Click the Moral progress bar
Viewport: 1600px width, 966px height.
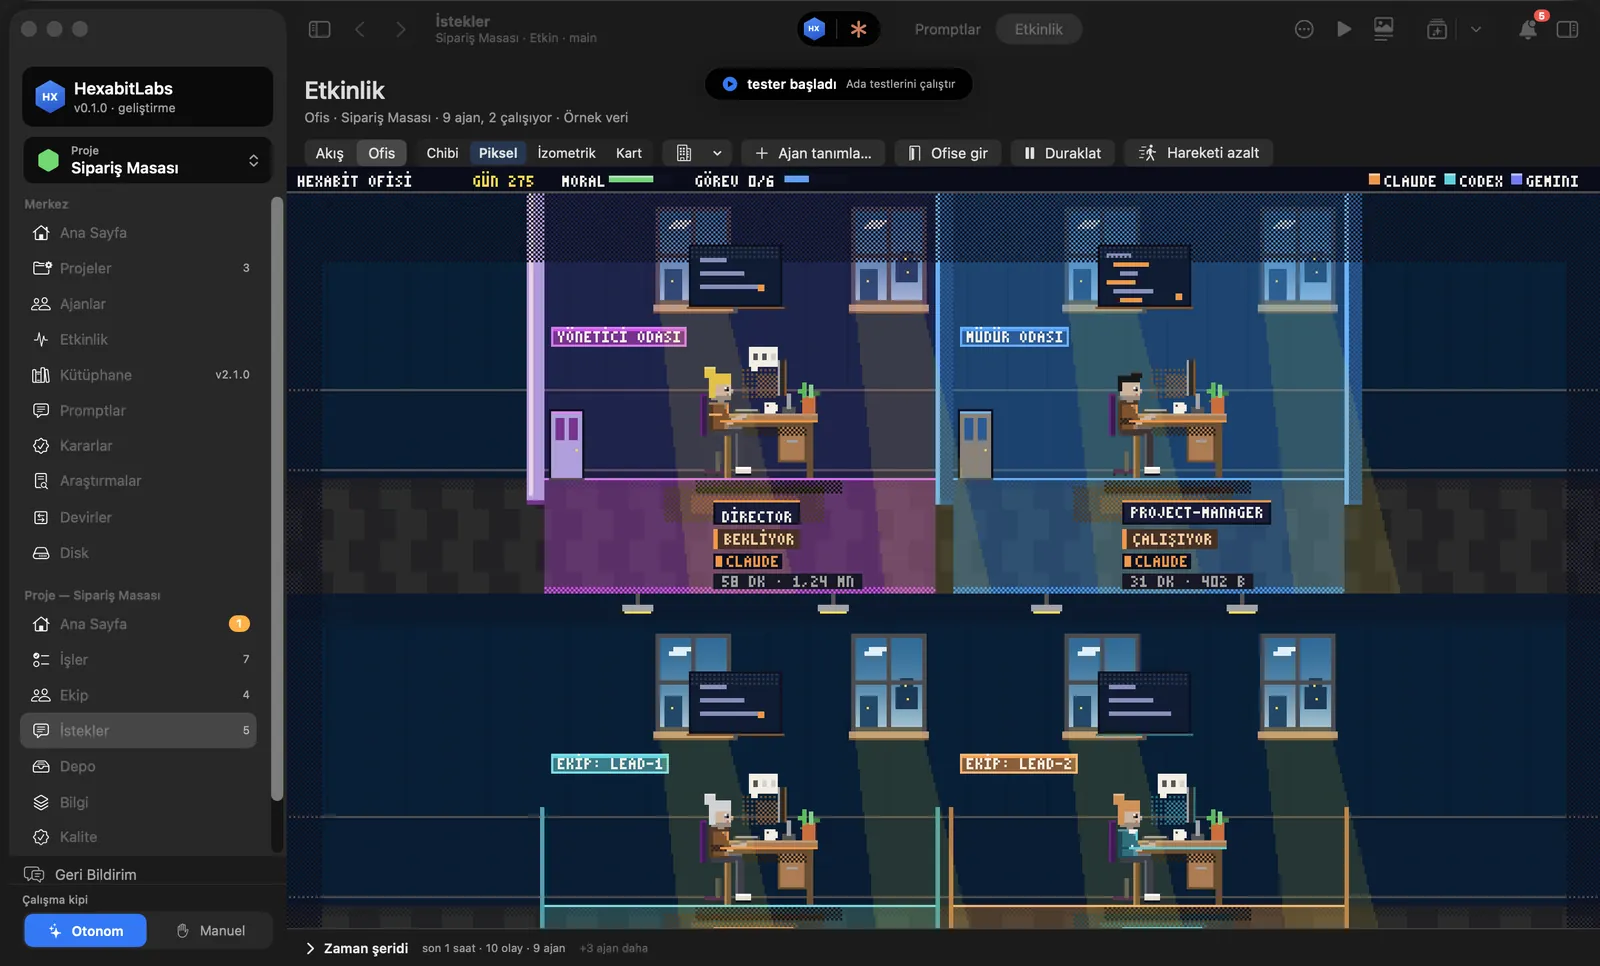coord(631,180)
